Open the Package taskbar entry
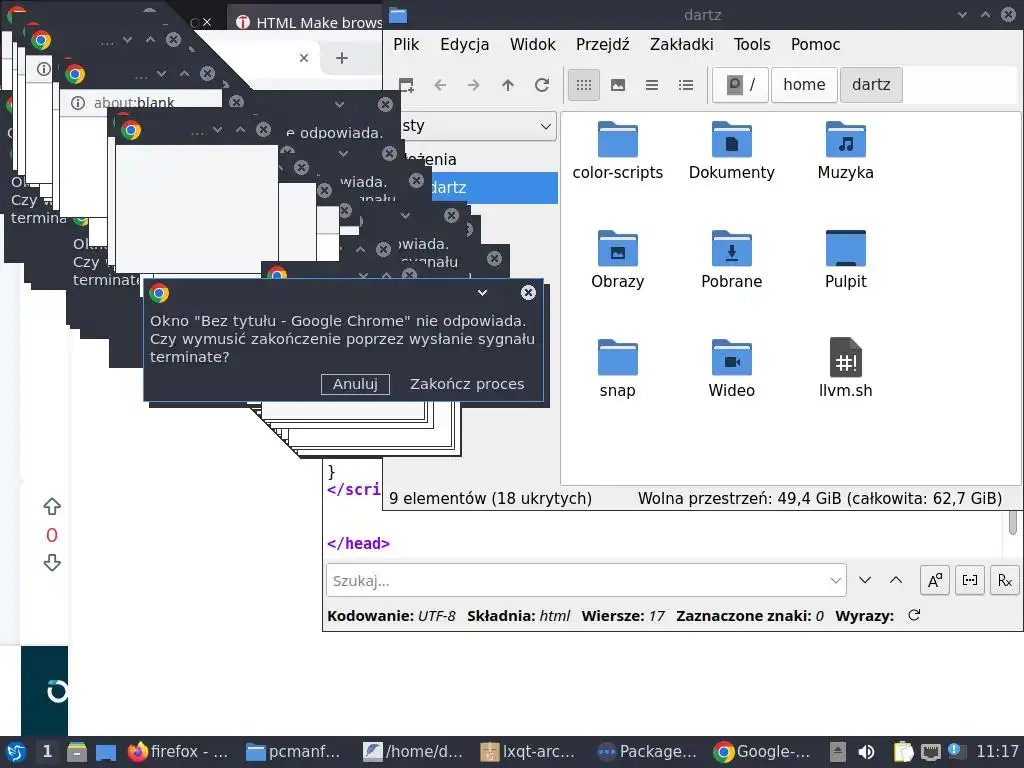1024x768 pixels. pyautogui.click(x=647, y=752)
